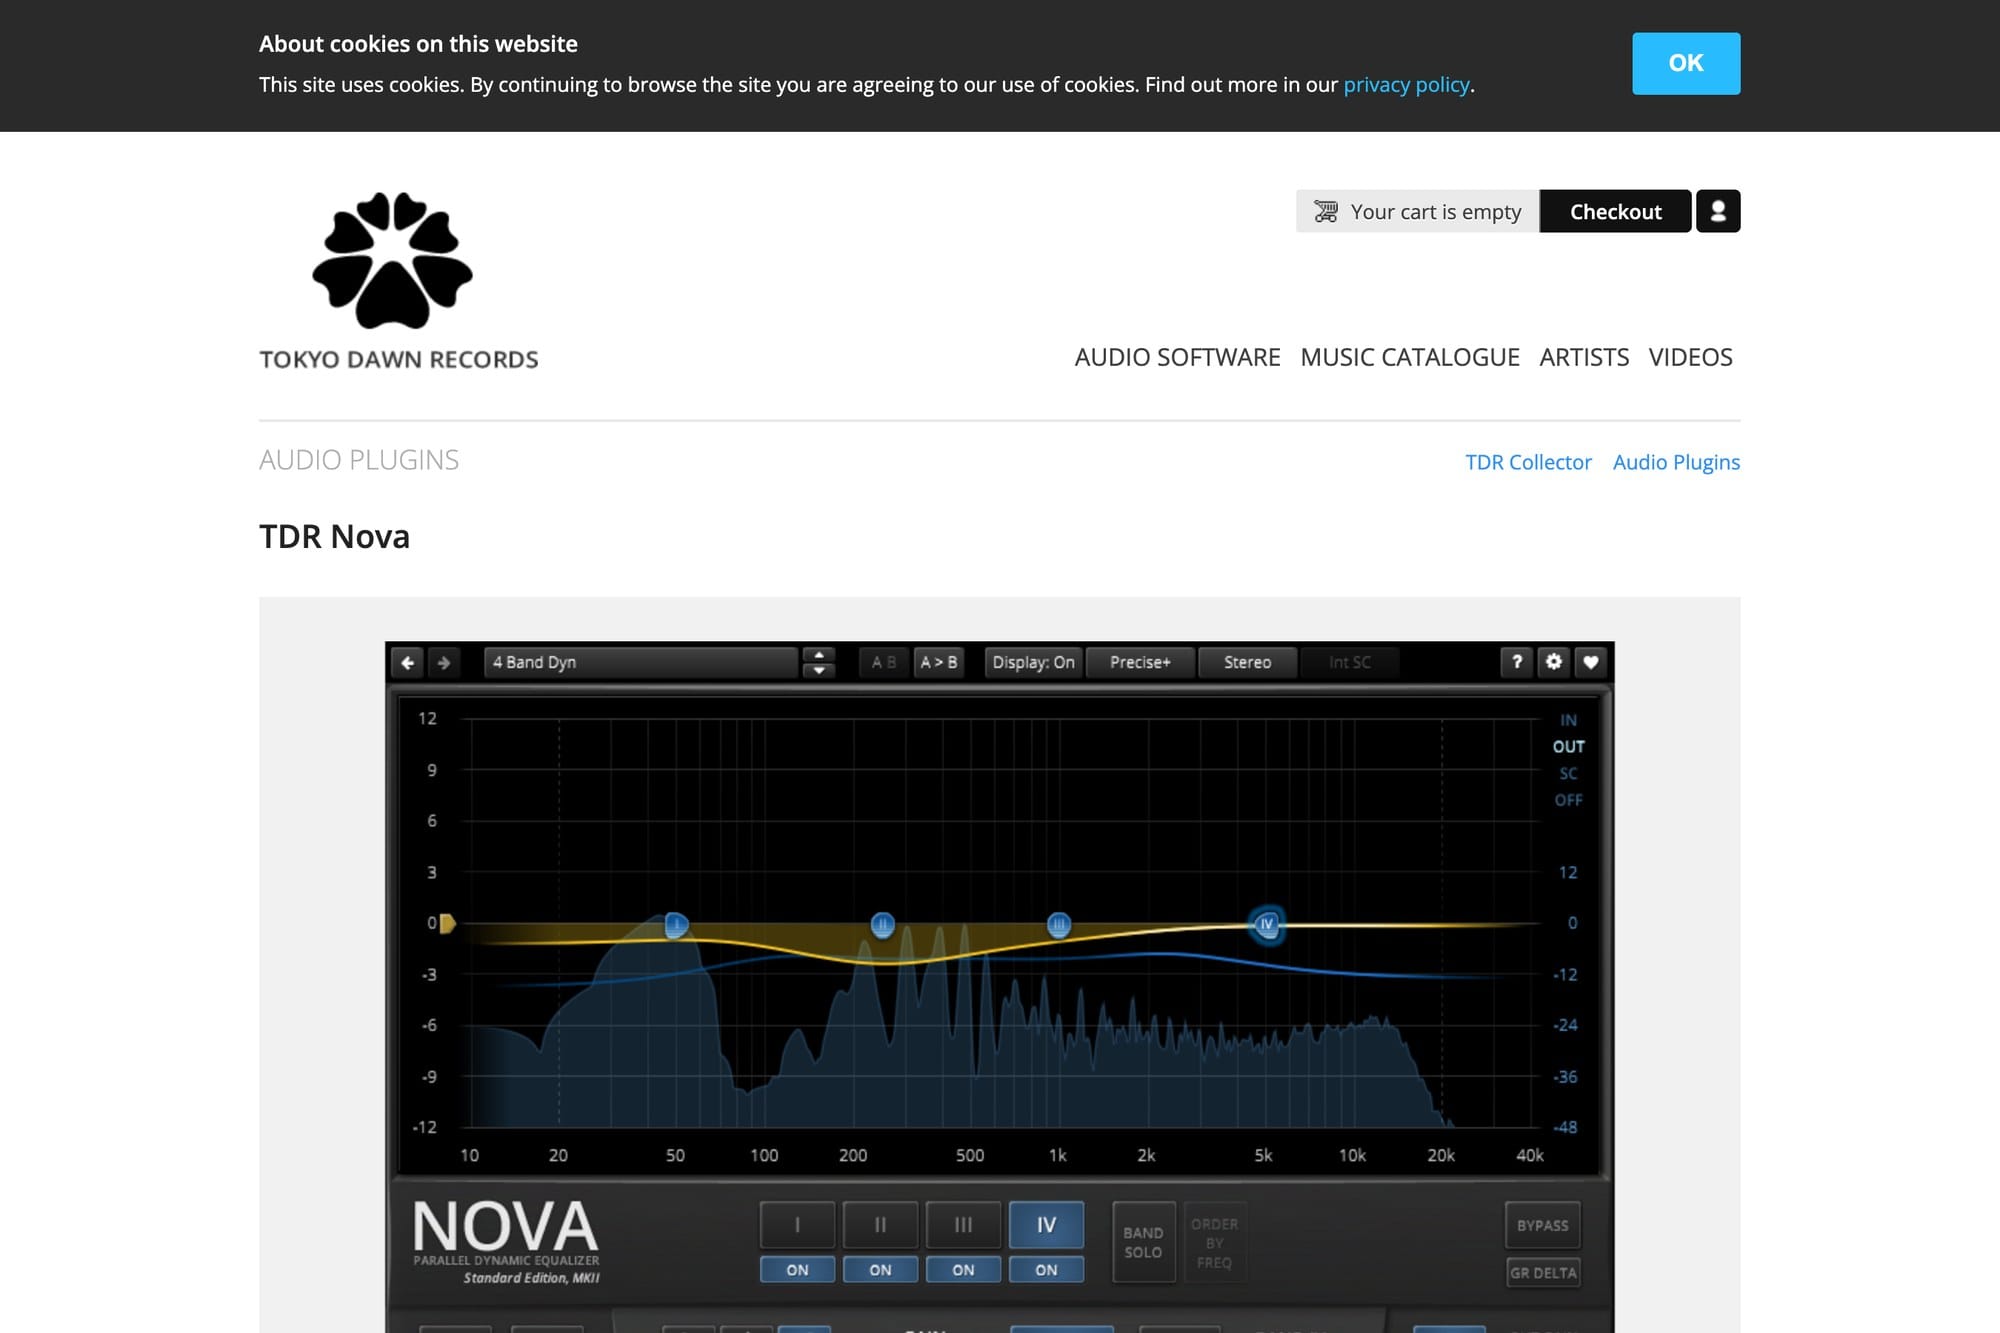Click the undo back arrow in Nova
The height and width of the screenshot is (1333, 2000).
[408, 662]
